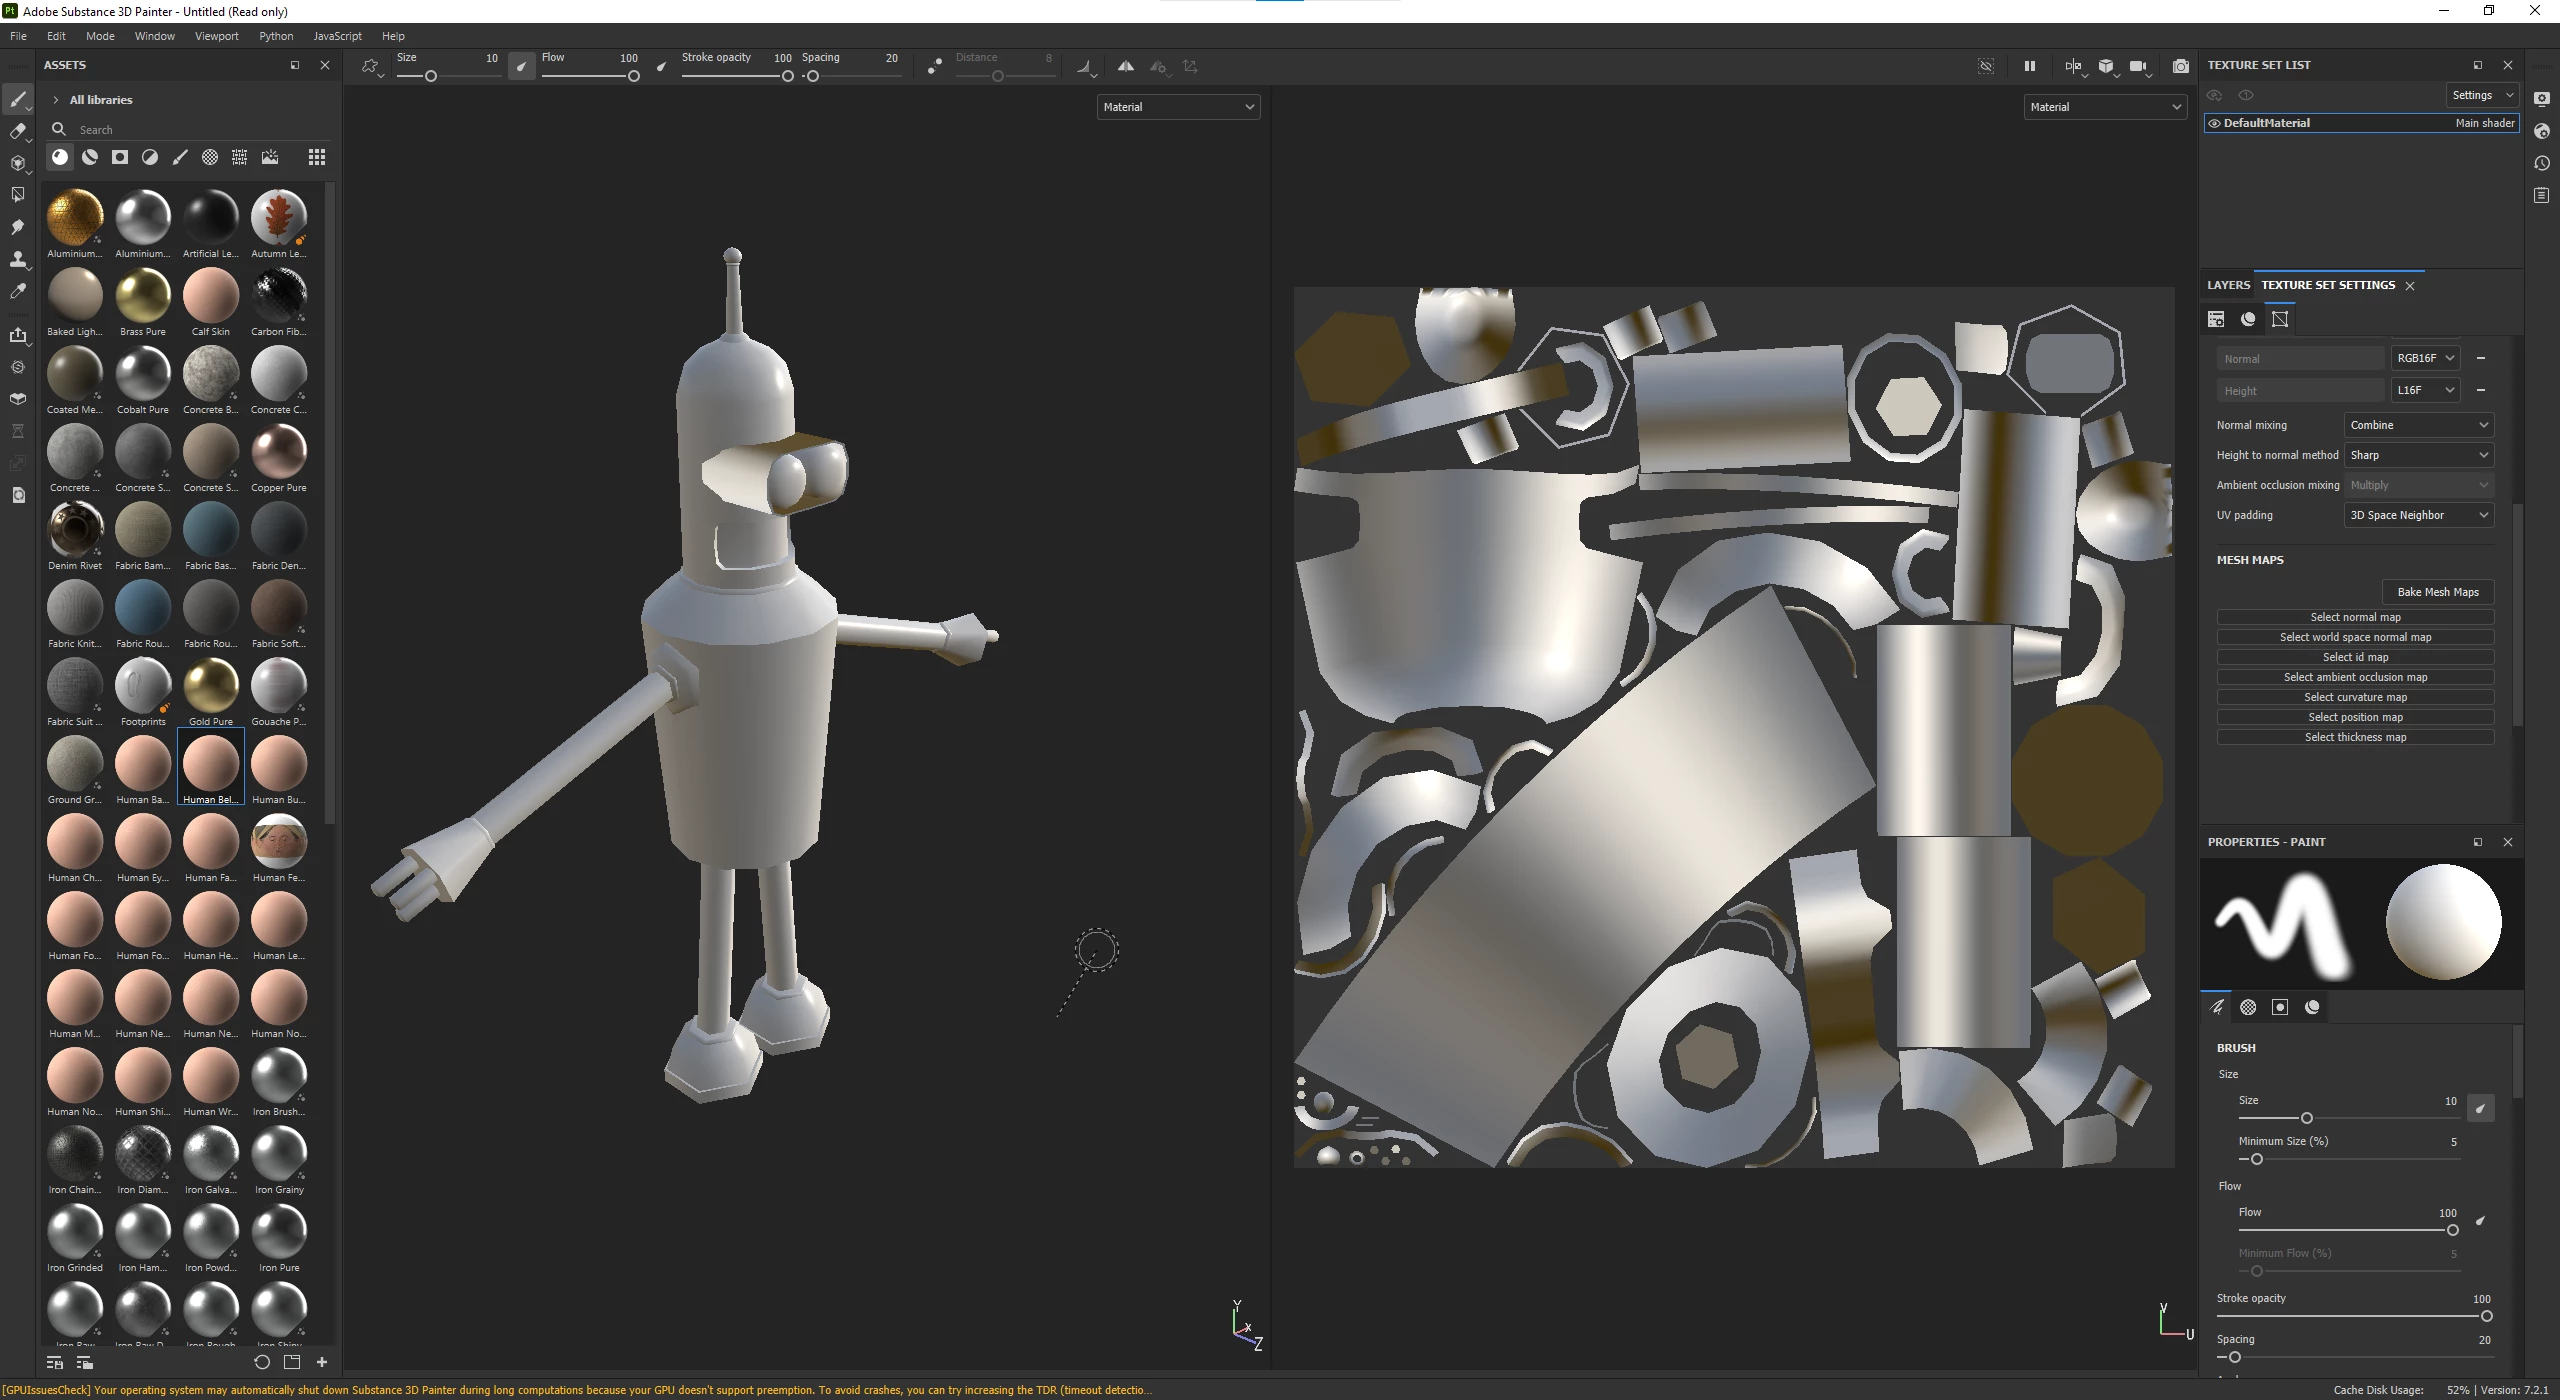Select the Smudge tool
Viewport: 2560px width, 1400px height.
(x=17, y=228)
